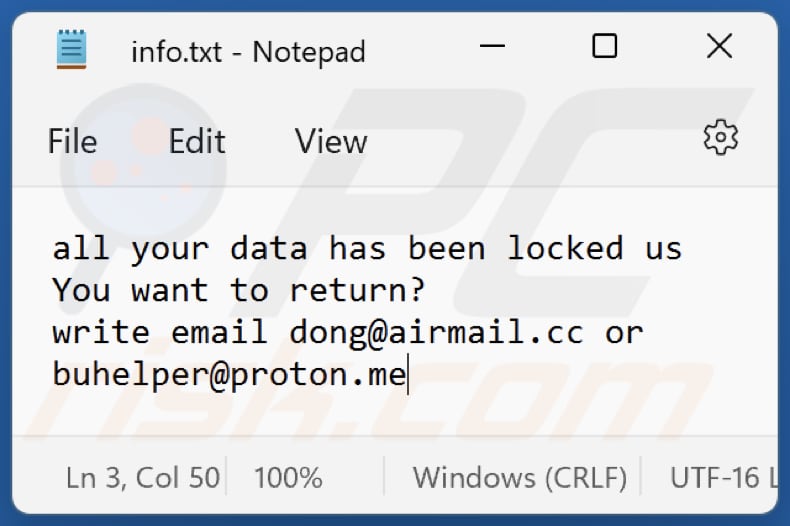Click the Notepad app icon in title bar

tap(72, 48)
